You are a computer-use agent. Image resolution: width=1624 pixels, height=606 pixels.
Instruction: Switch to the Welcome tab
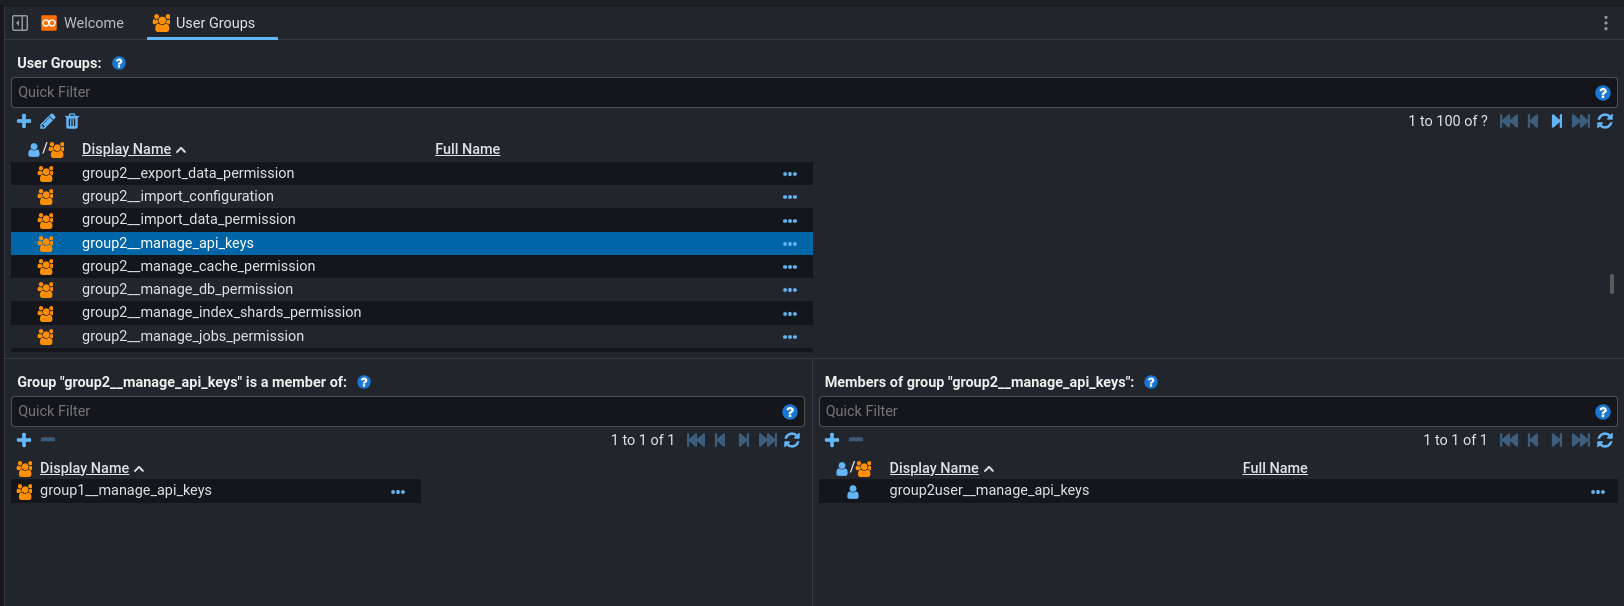(x=83, y=23)
